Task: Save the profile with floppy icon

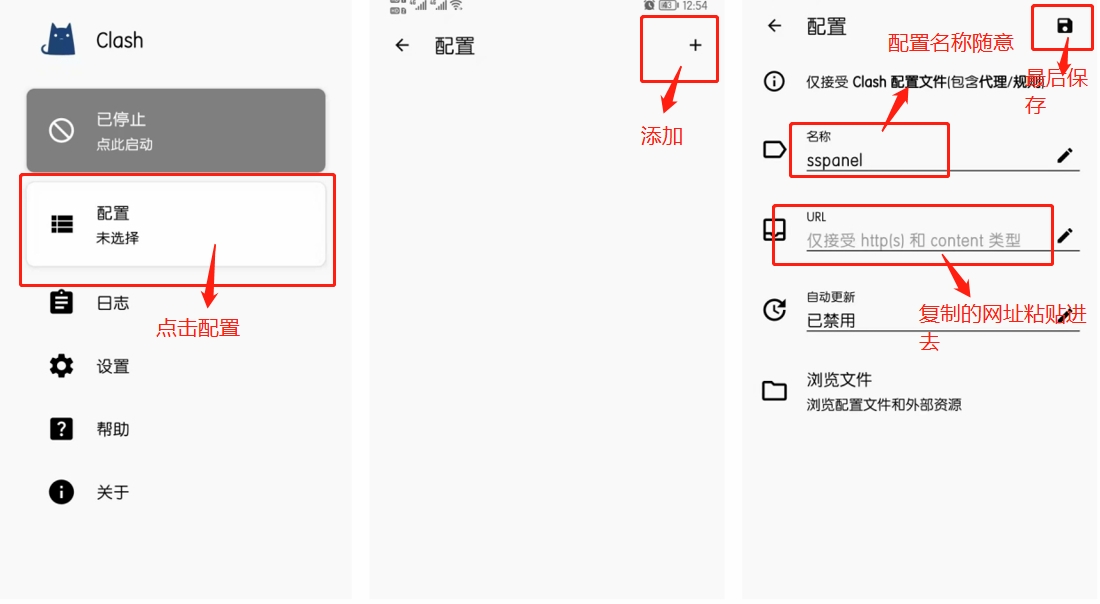Action: click(x=1064, y=26)
